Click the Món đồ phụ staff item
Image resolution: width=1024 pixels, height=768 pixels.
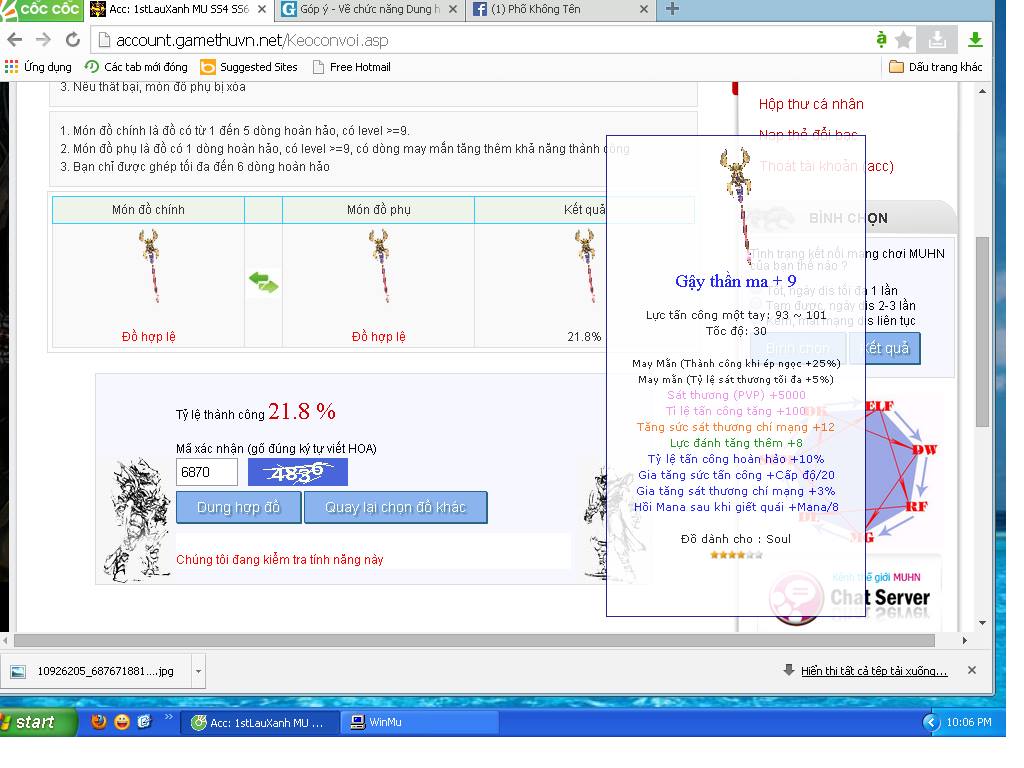pos(379,265)
